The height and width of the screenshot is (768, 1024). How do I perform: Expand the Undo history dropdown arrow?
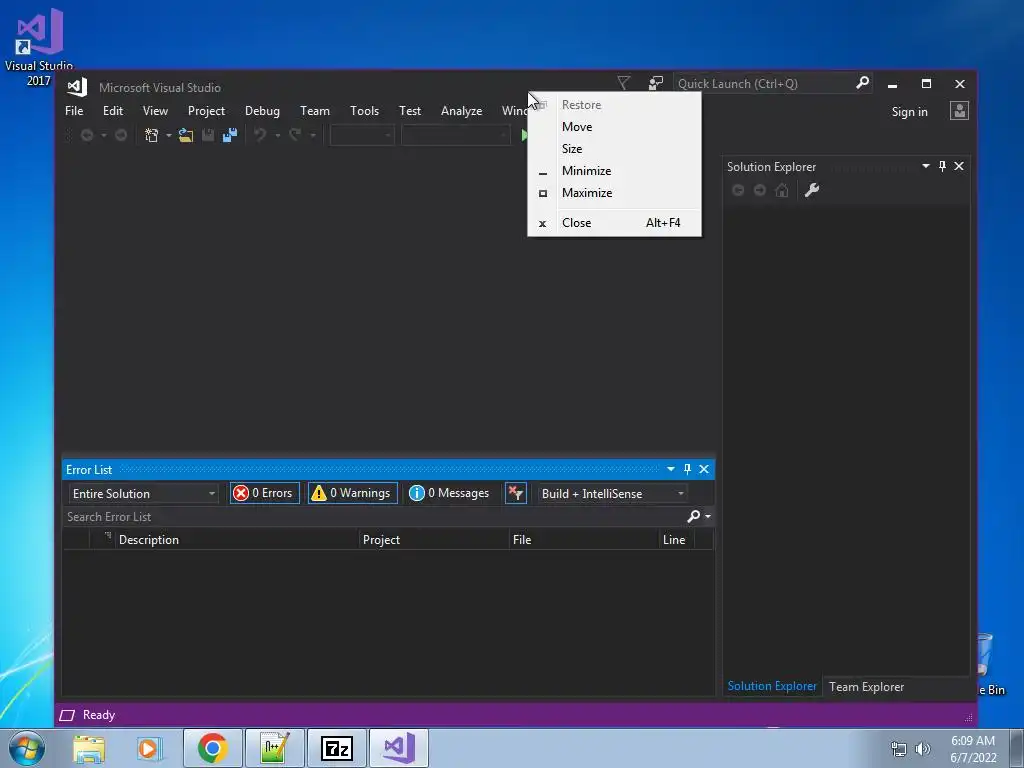point(278,136)
